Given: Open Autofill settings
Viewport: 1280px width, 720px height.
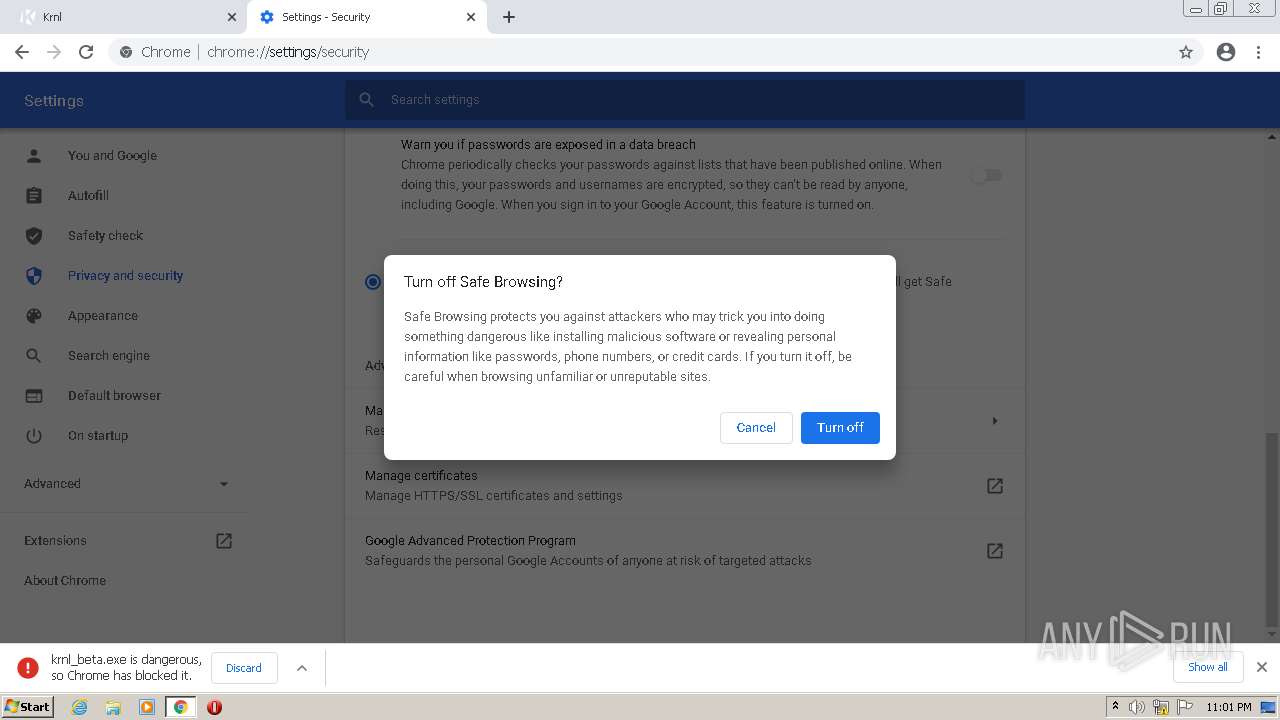Looking at the screenshot, I should (x=88, y=196).
